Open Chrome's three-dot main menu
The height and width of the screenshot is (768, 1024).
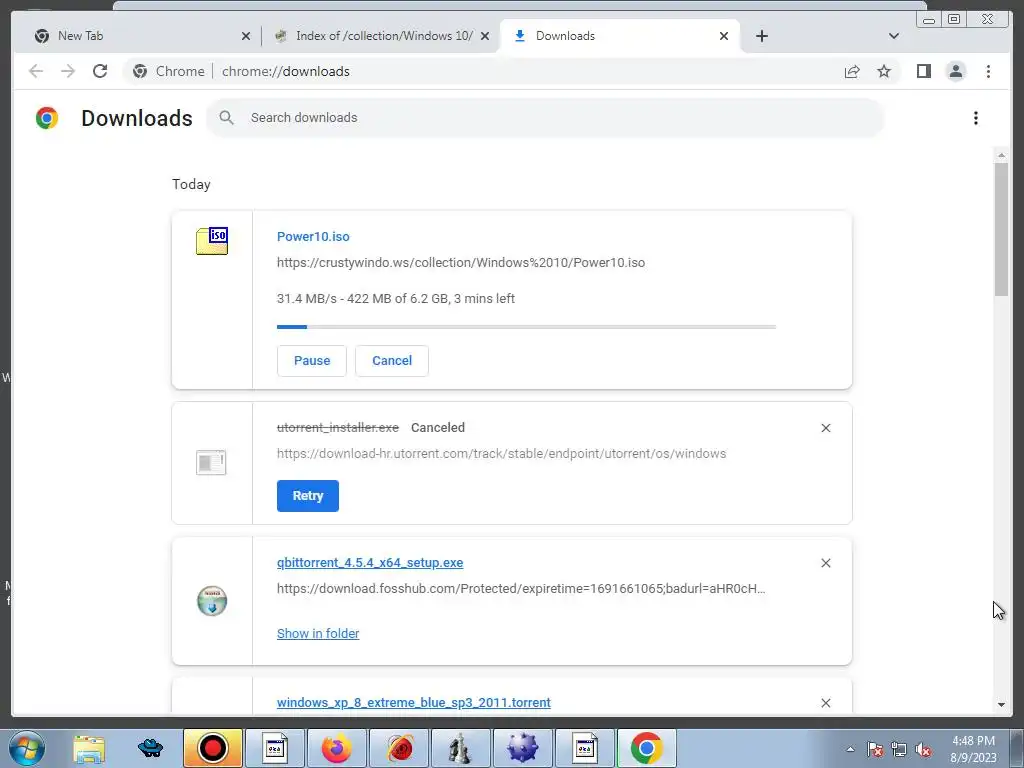[x=988, y=71]
